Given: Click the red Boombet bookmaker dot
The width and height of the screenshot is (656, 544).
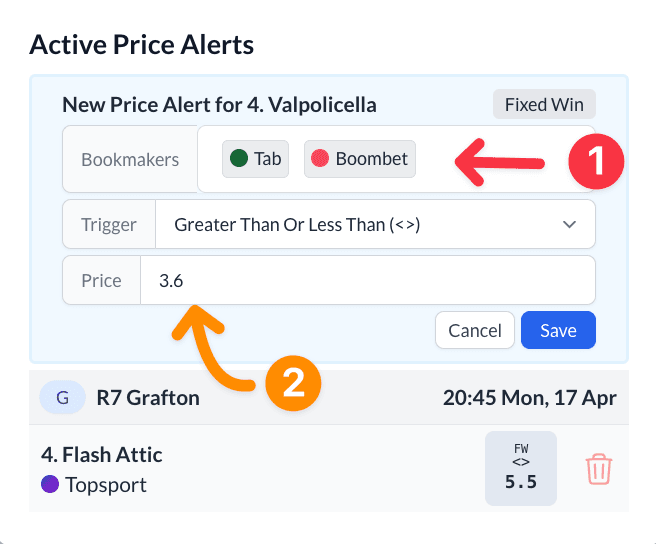Looking at the screenshot, I should 320,158.
